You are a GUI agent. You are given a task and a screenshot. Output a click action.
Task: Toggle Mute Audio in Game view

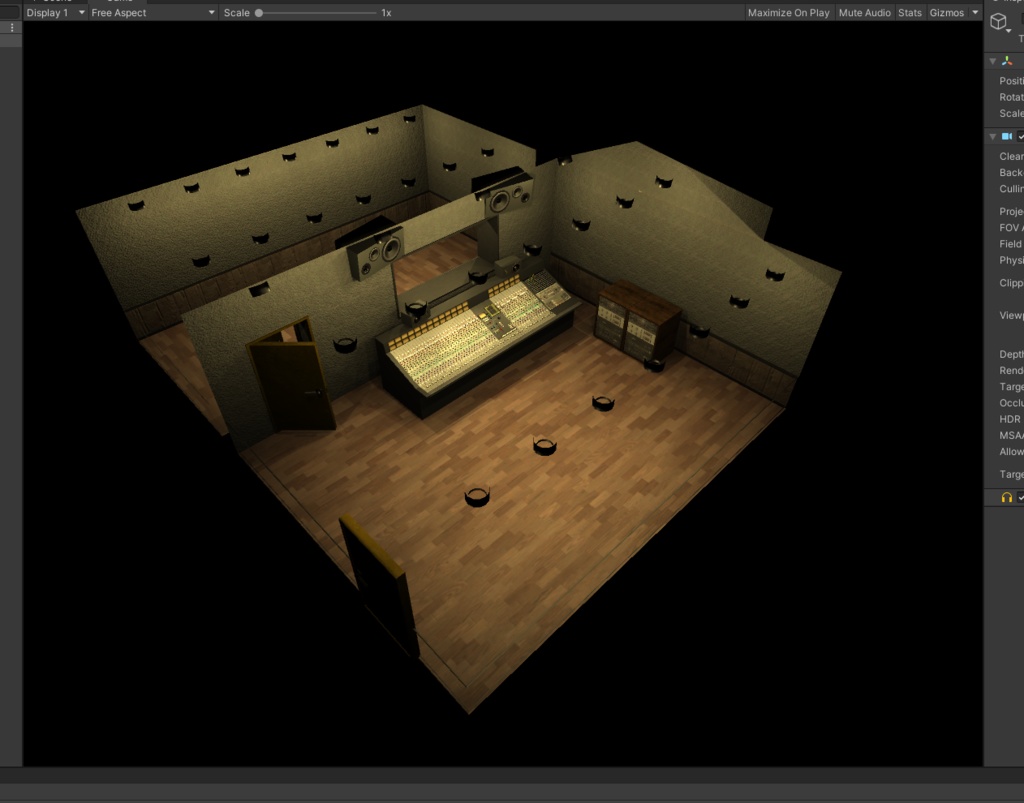pyautogui.click(x=864, y=12)
